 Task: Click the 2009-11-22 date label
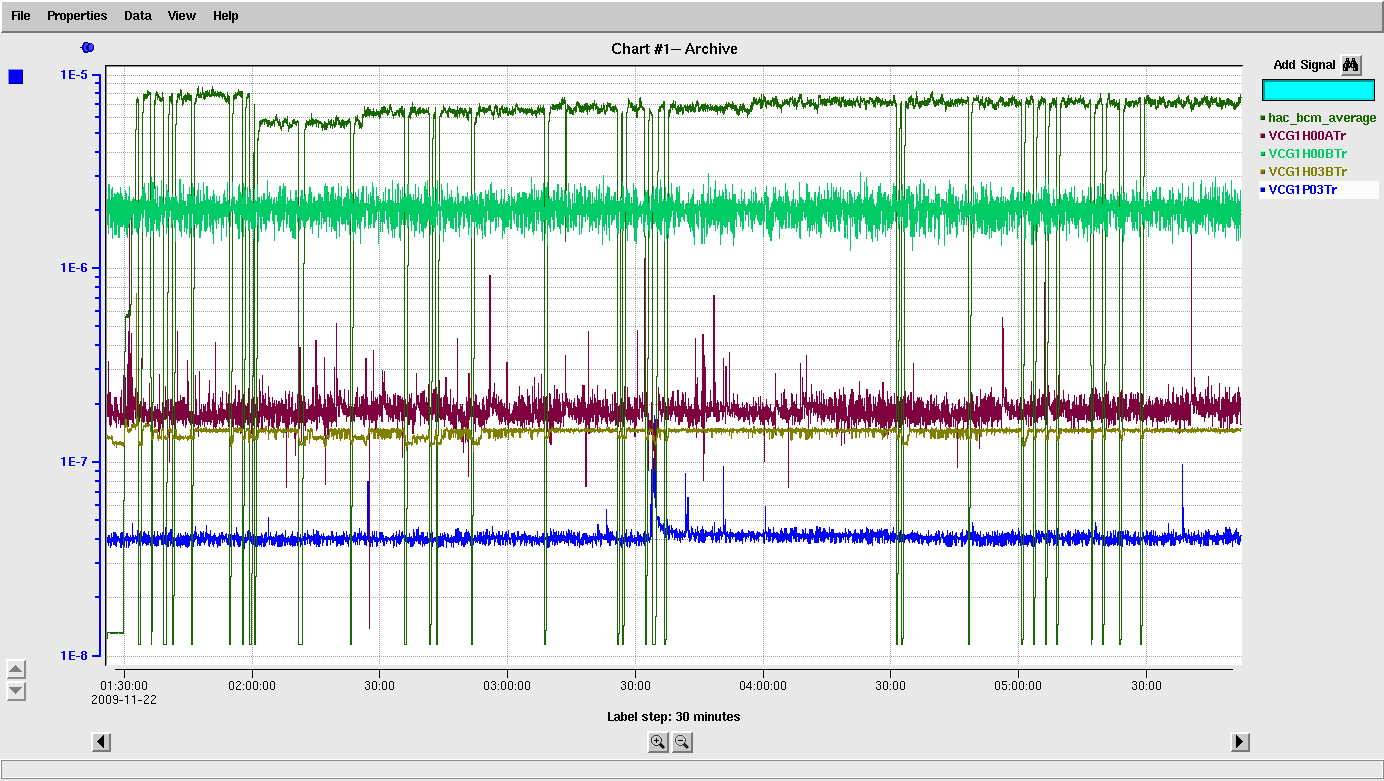tap(124, 700)
